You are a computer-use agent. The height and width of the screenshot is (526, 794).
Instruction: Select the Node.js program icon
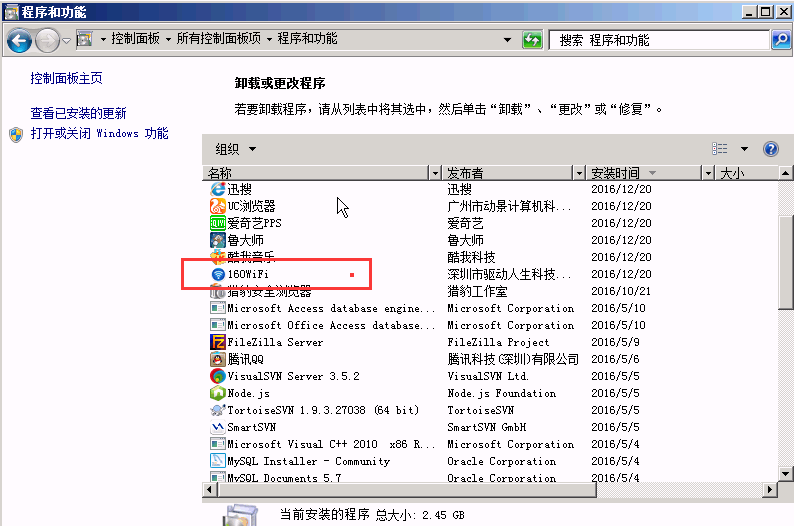coord(218,393)
